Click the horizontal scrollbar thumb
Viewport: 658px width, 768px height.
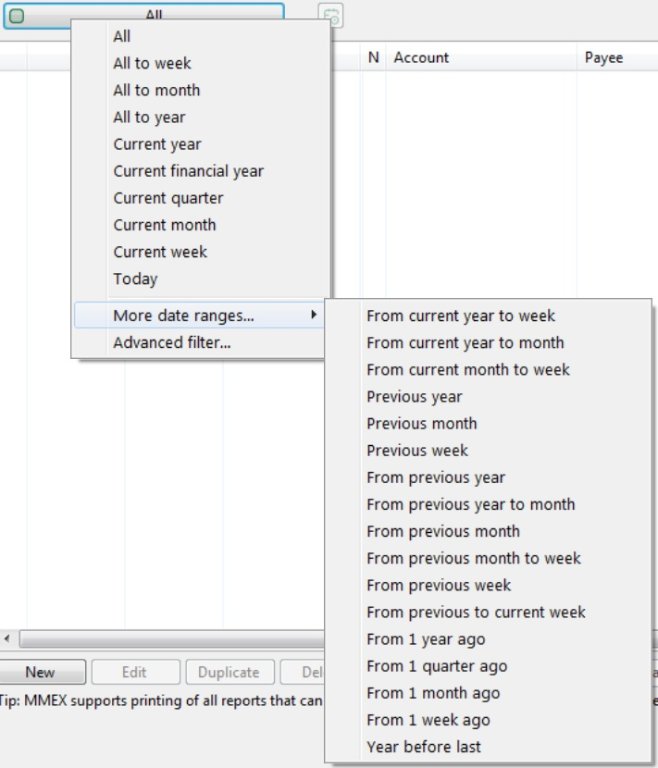(x=171, y=639)
